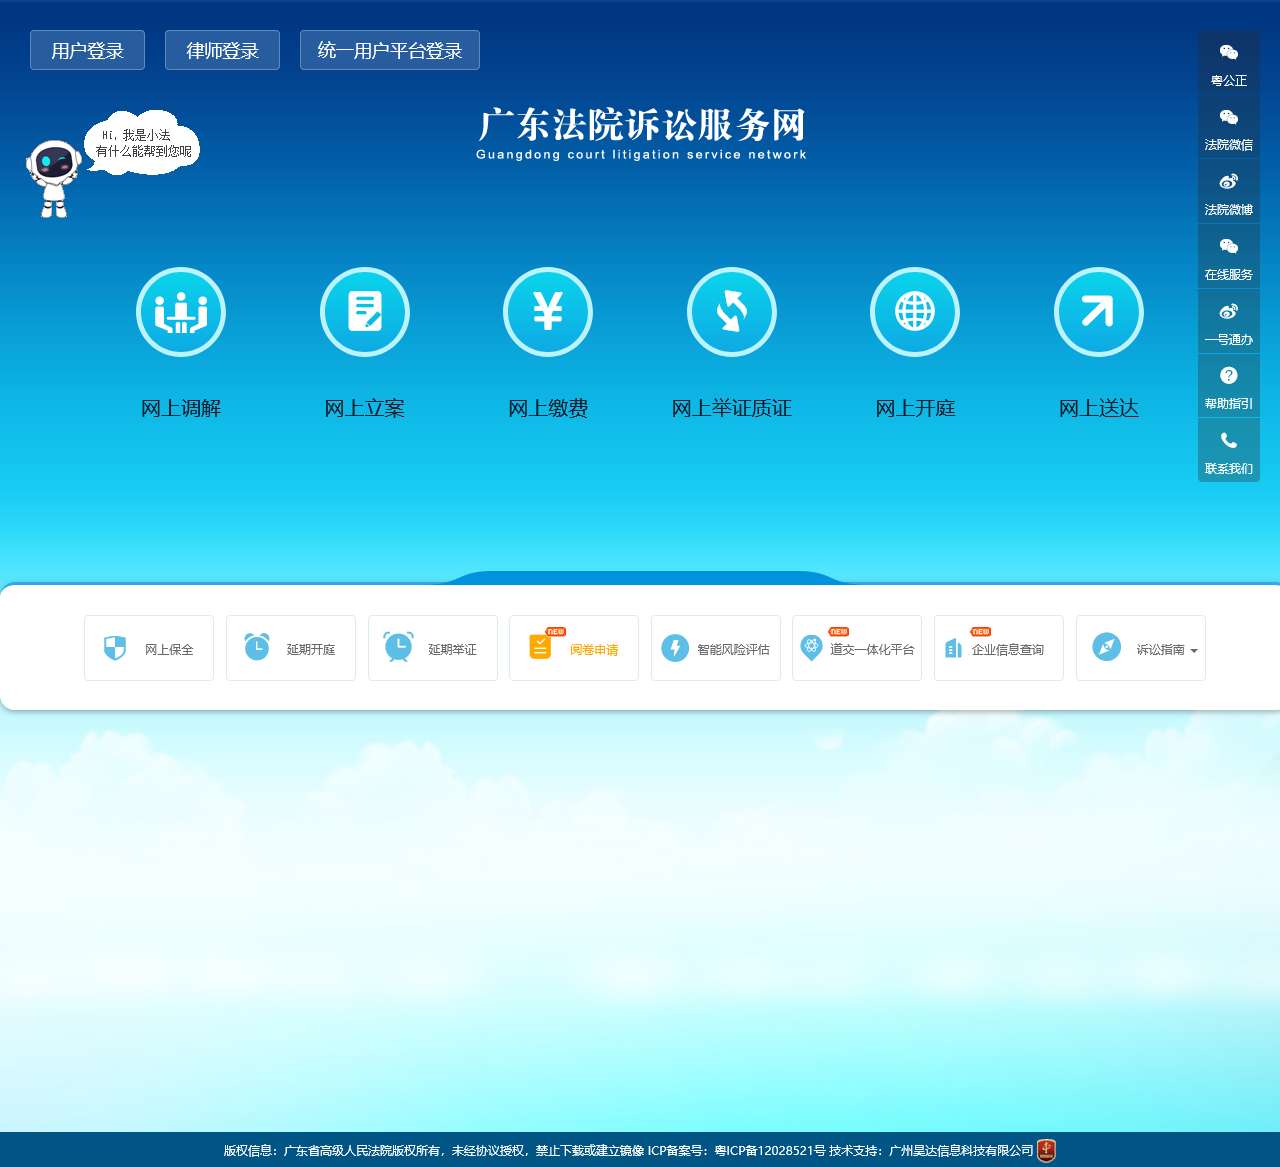1280x1167 pixels.
Task: Click the 联系我们 contact phone icon
Action: tap(1228, 450)
